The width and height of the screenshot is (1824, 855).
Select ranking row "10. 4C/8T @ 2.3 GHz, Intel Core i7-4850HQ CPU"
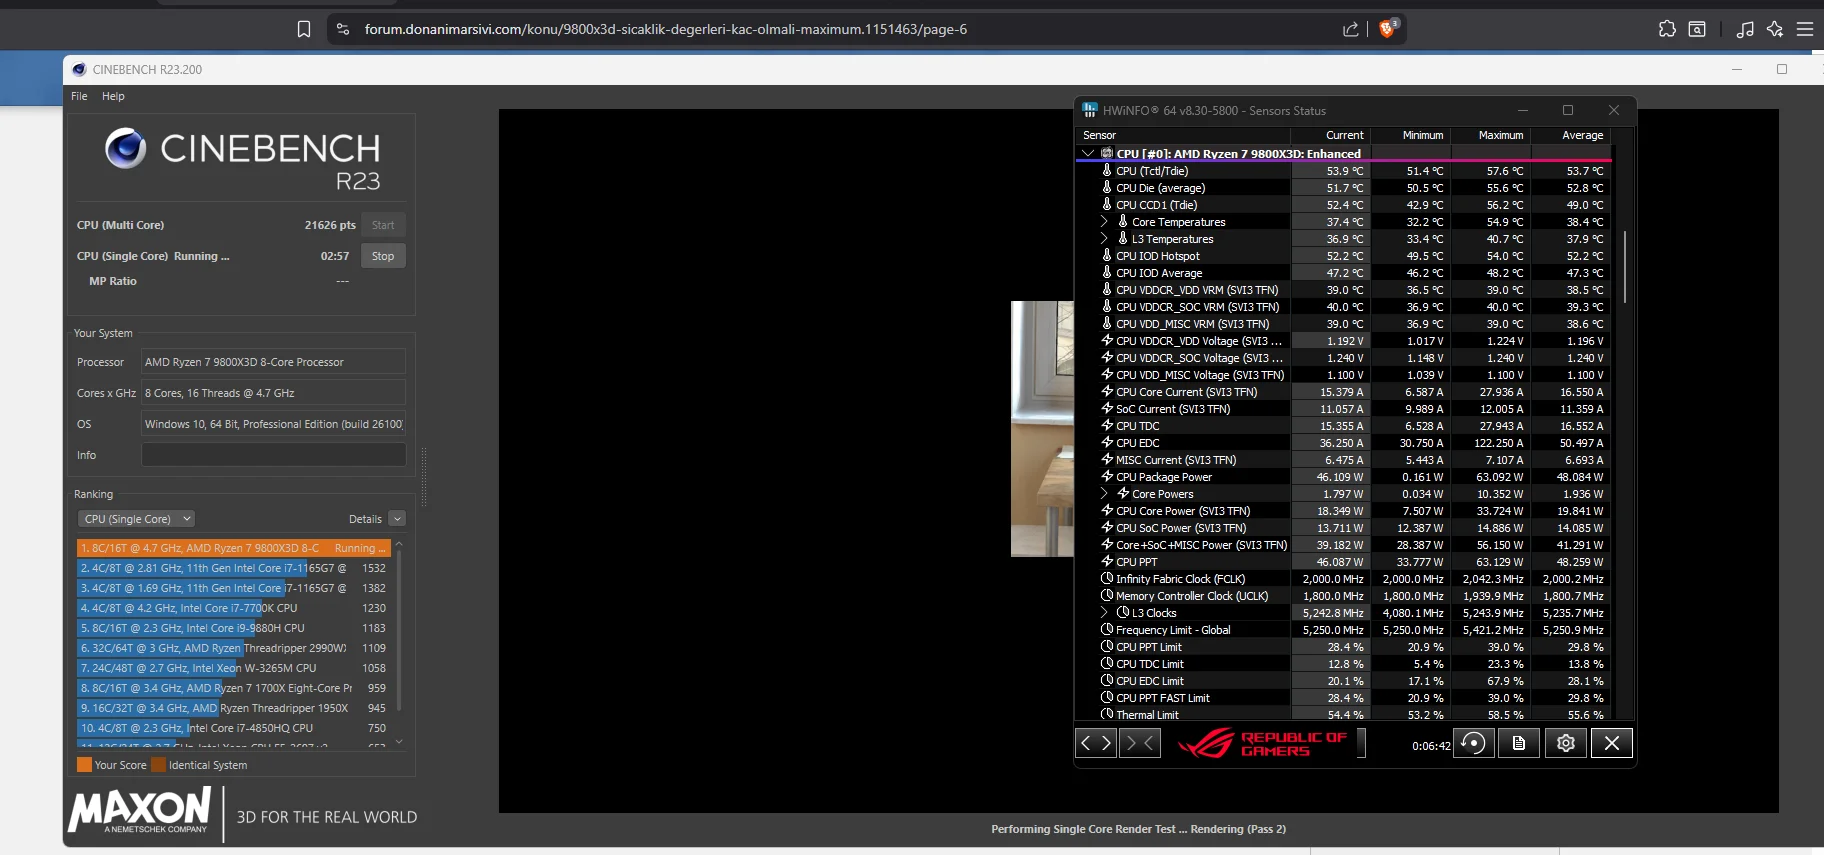pyautogui.click(x=234, y=728)
